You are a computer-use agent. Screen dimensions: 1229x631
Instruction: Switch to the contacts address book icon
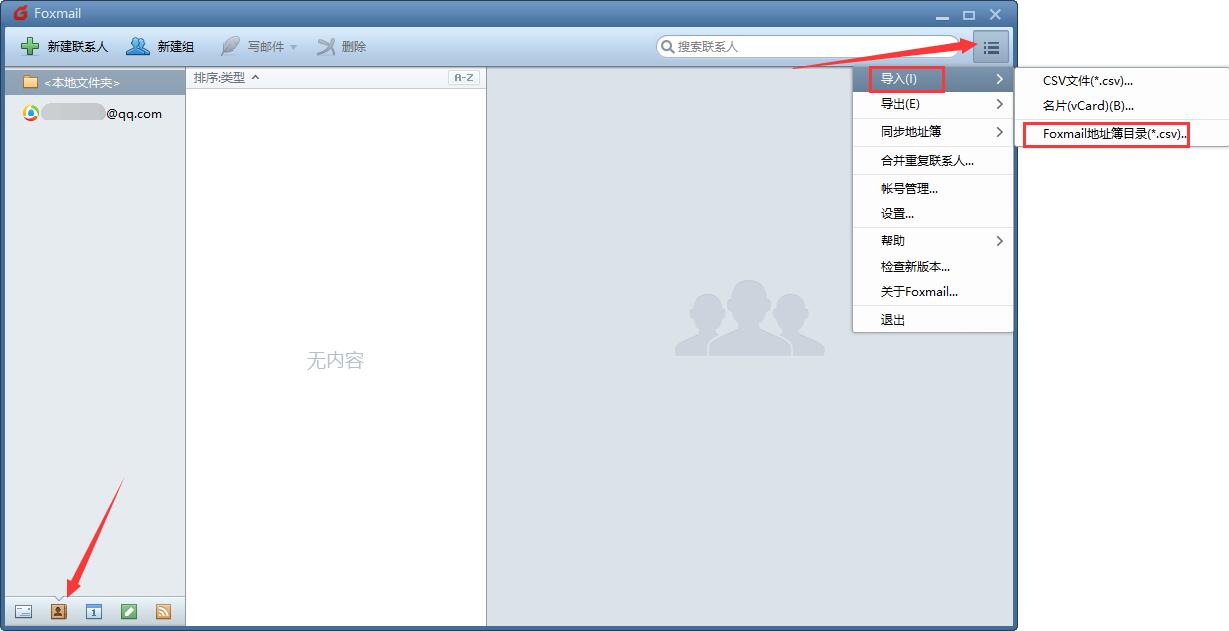[x=58, y=611]
